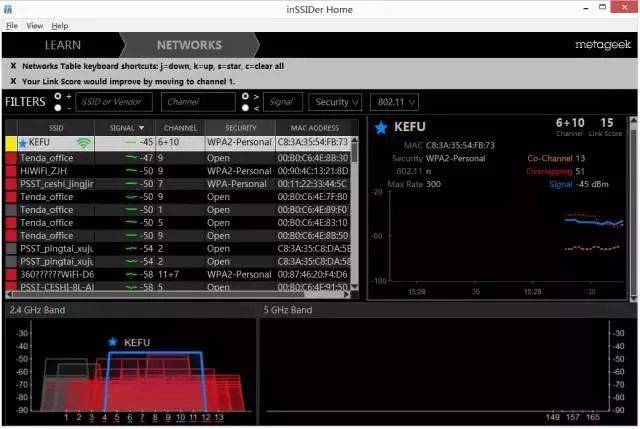The image size is (640, 429).
Task: Sort by SSID column header
Action: point(56,128)
